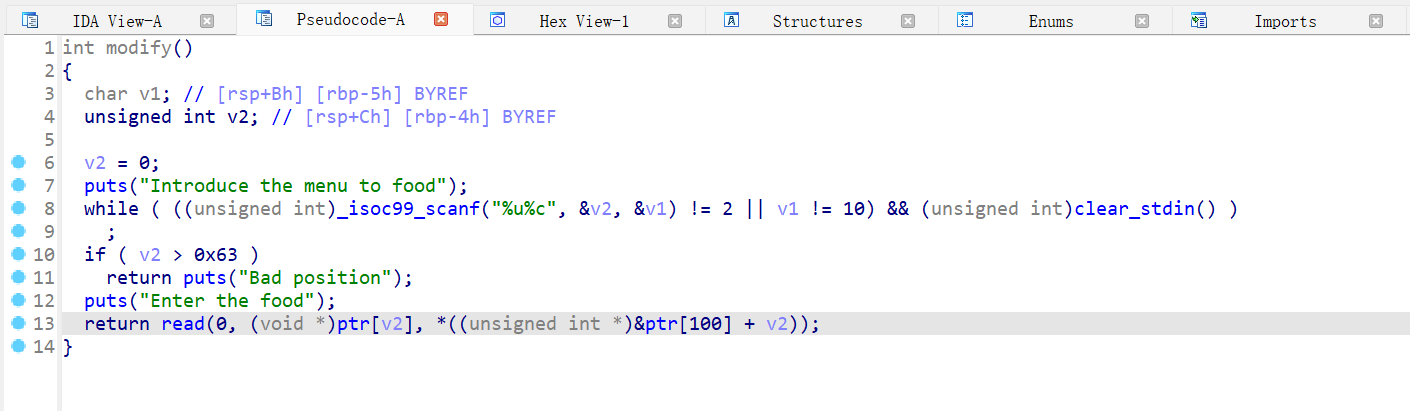Switch to the Structures tab

[817, 21]
